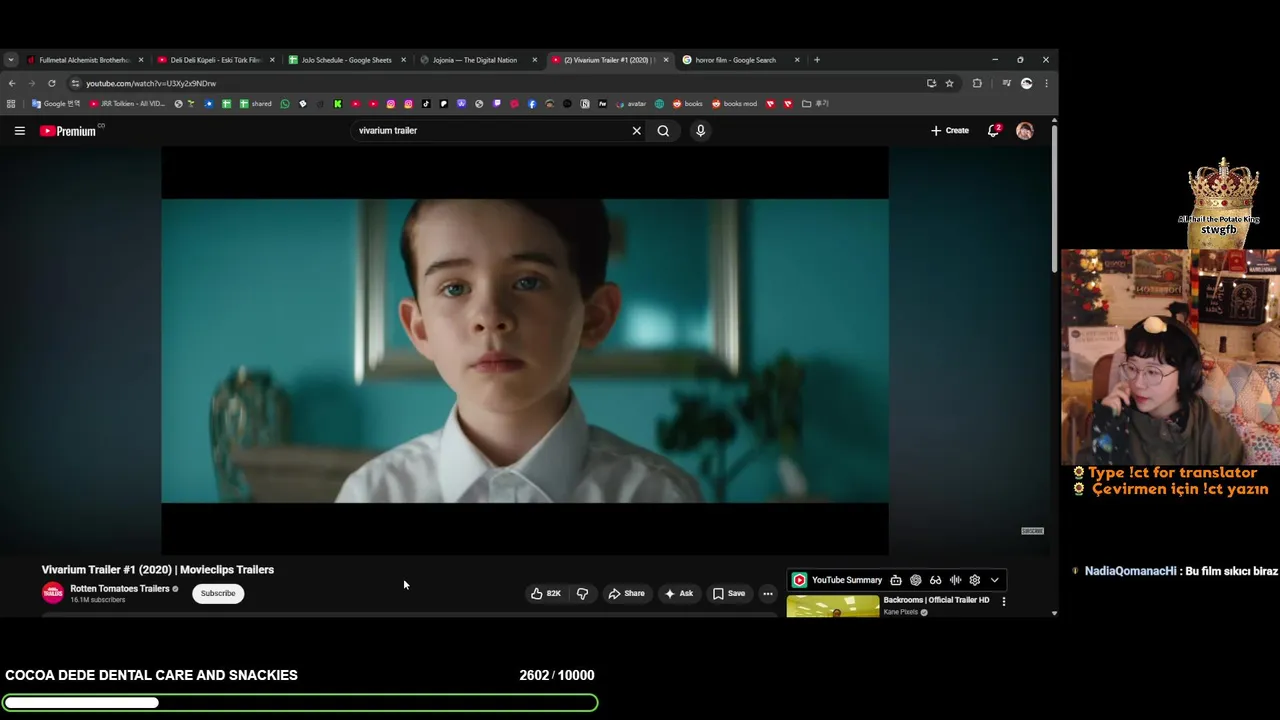
Task: Click the dental care goal progress bar
Action: point(300,703)
